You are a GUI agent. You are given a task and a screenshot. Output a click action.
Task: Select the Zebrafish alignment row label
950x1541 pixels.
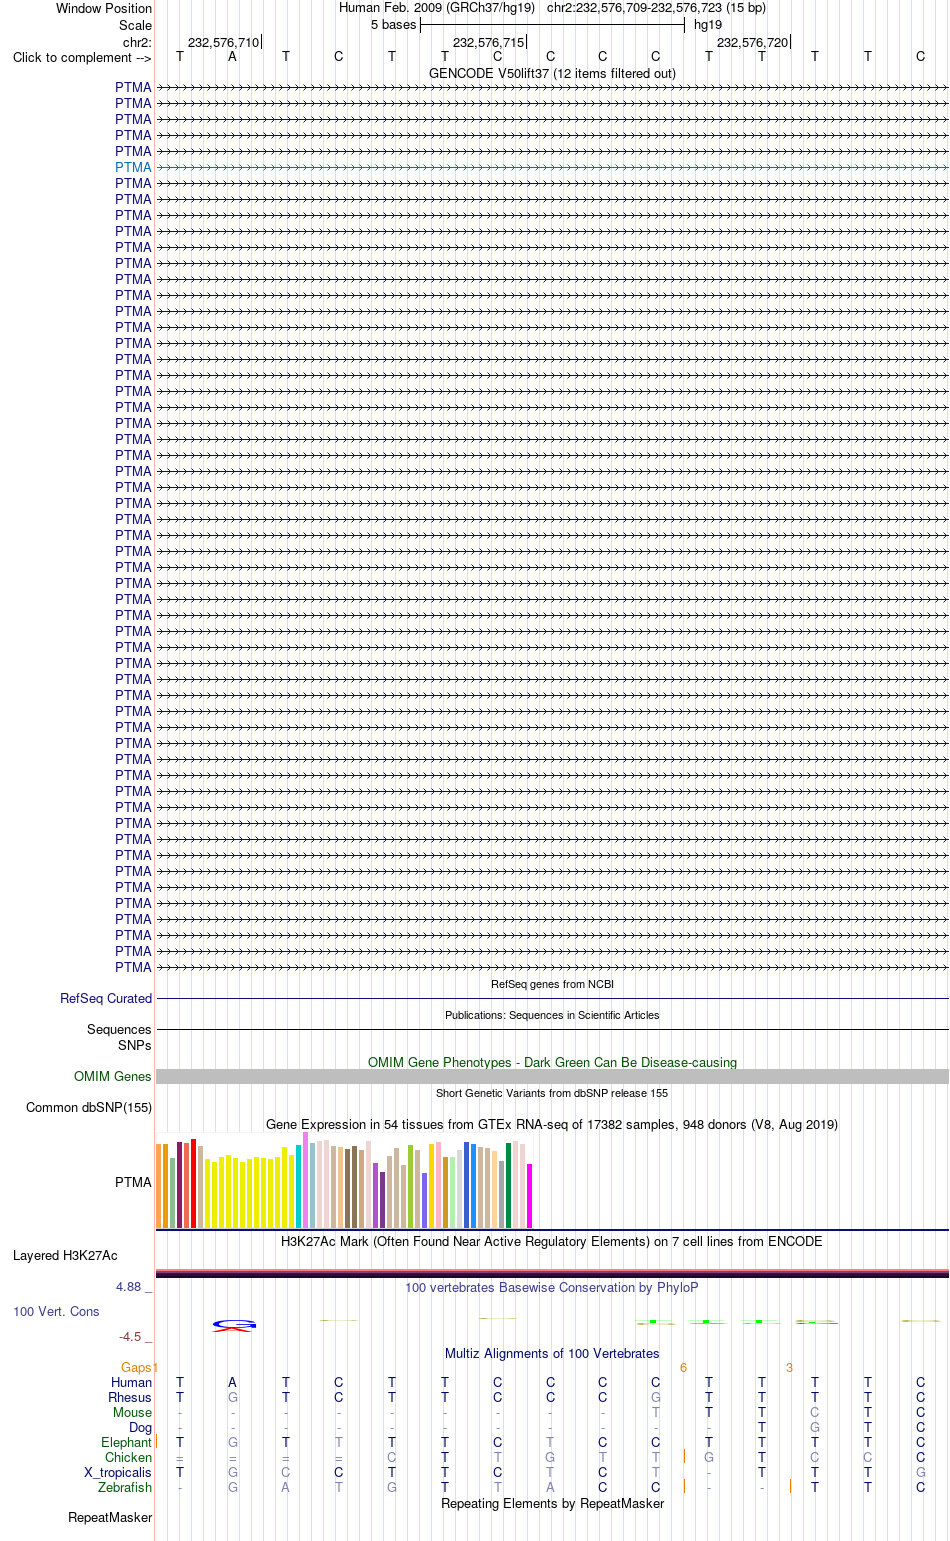tap(125, 1487)
